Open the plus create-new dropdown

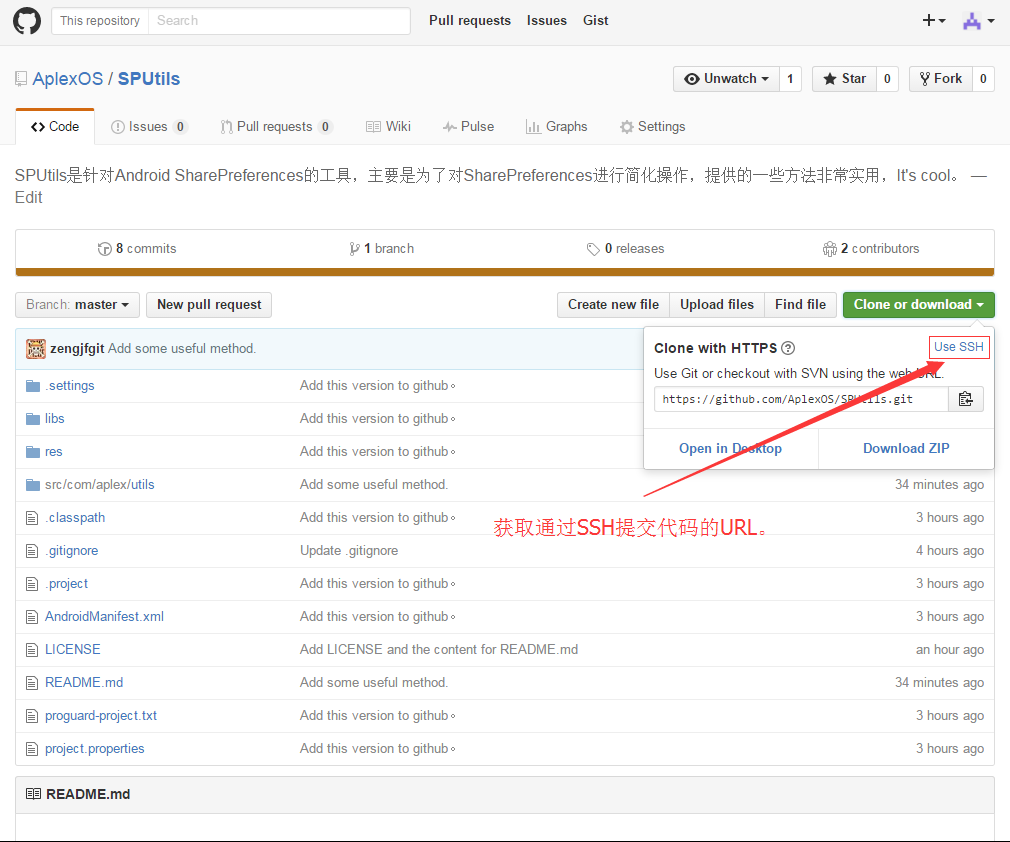933,21
